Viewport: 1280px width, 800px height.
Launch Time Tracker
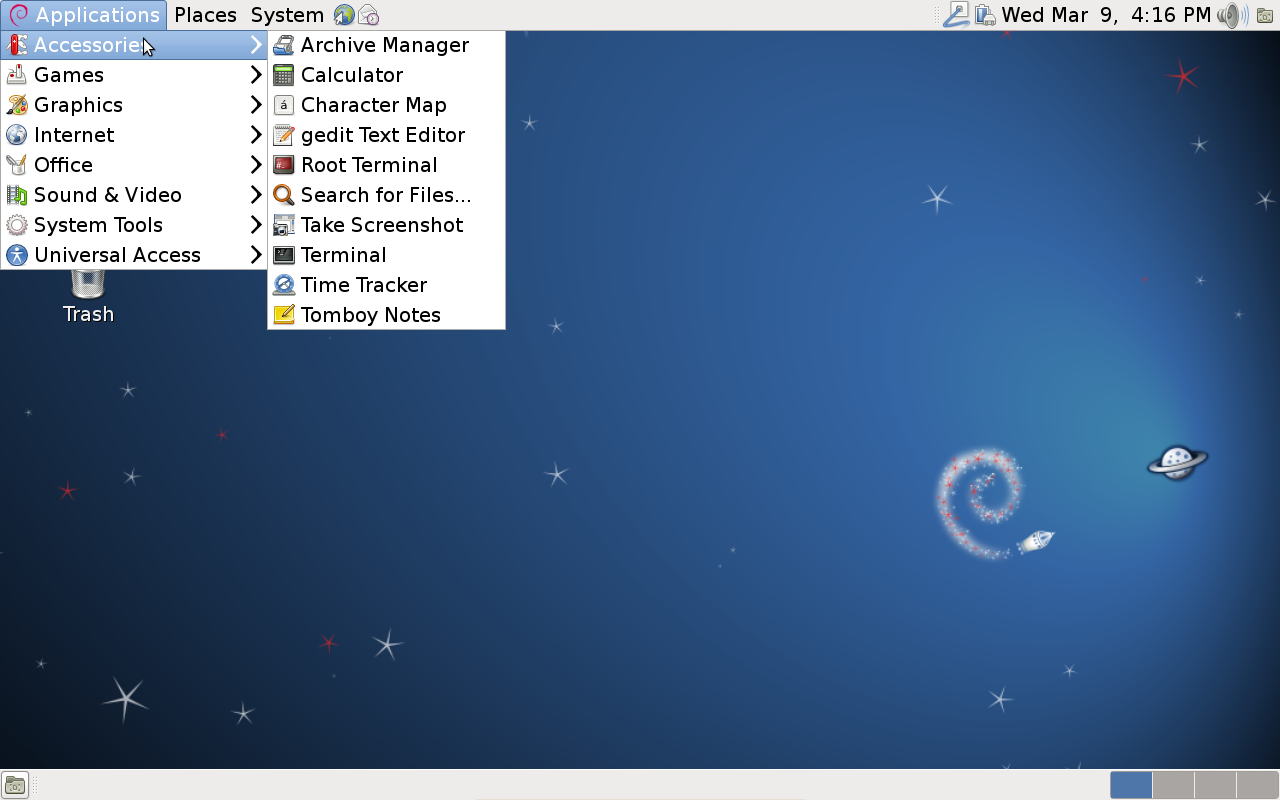tap(386, 285)
